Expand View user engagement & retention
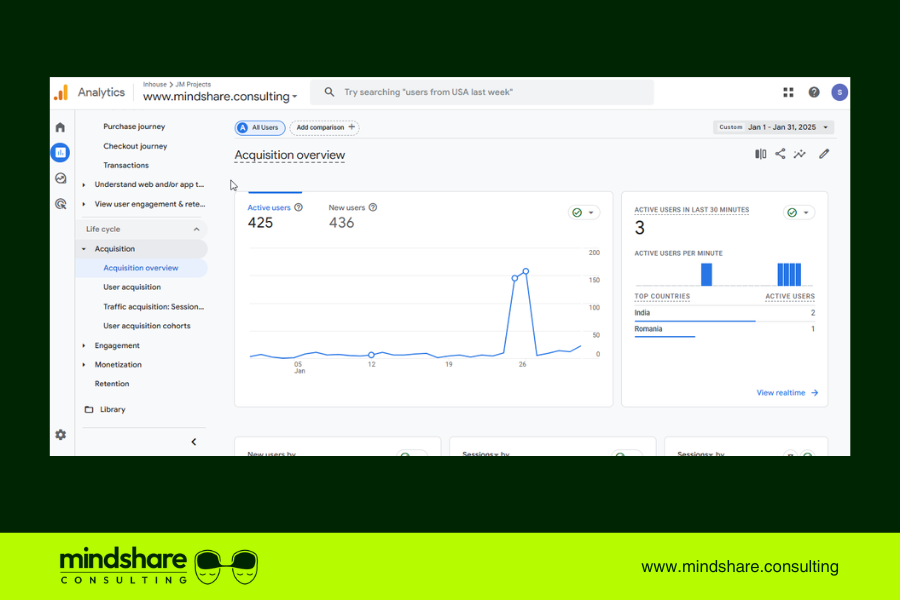 [x=84, y=204]
